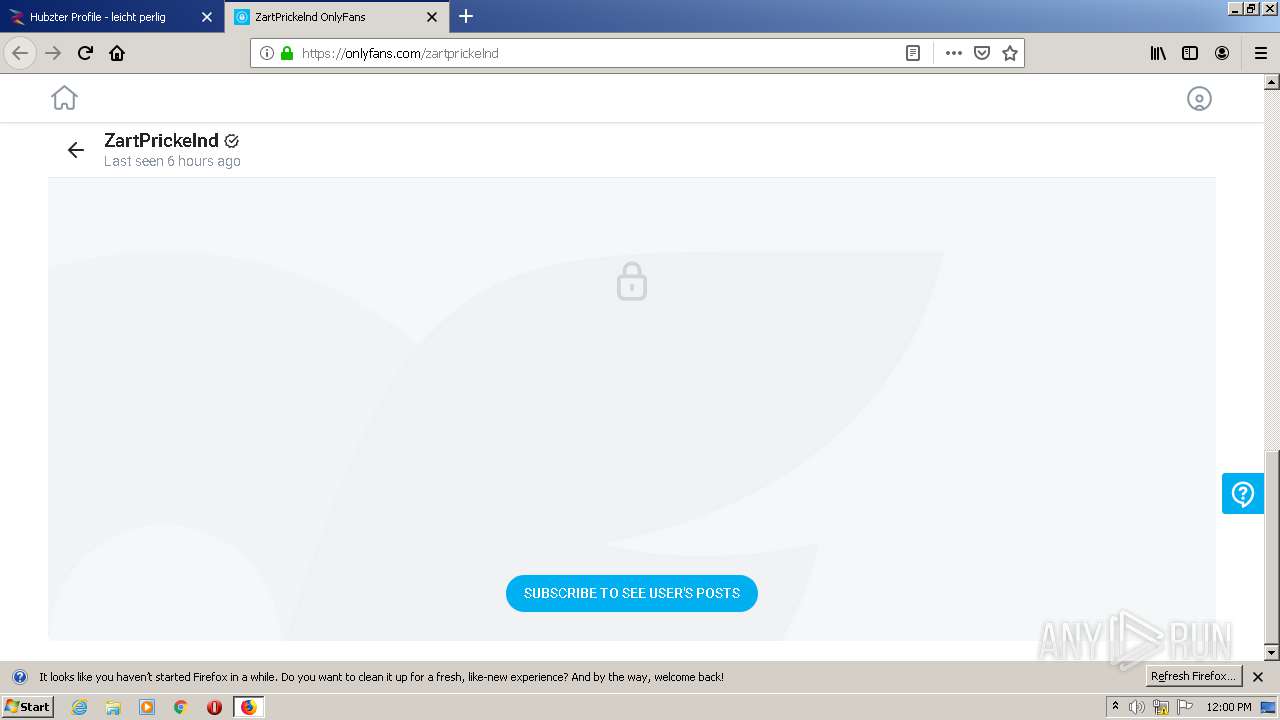Screen dimensions: 1280x720
Task: Click the scrollbar down arrow
Action: pyautogui.click(x=1272, y=652)
